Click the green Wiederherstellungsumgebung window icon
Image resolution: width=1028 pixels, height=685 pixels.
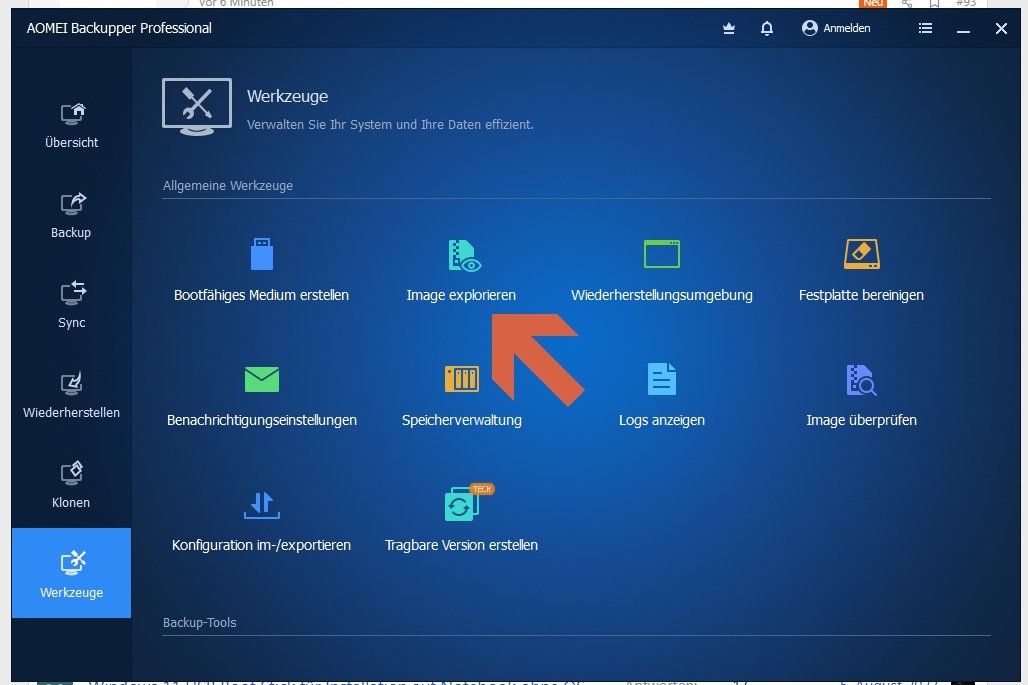point(662,254)
